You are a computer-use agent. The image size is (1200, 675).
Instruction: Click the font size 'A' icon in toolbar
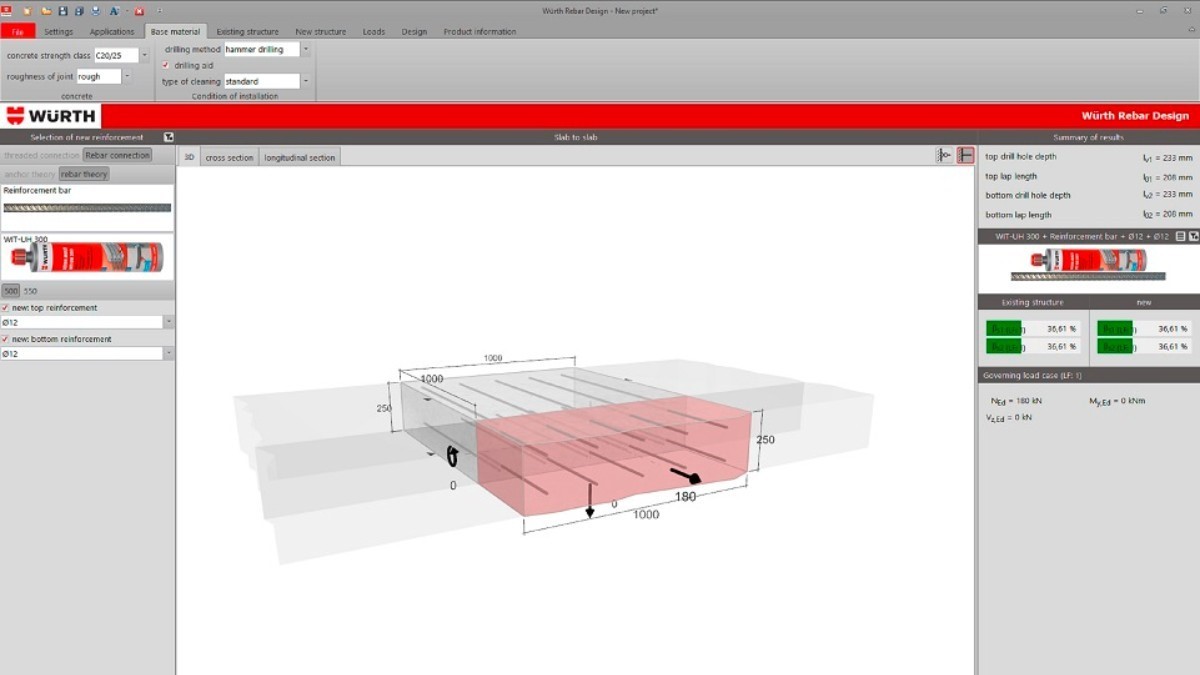115,11
